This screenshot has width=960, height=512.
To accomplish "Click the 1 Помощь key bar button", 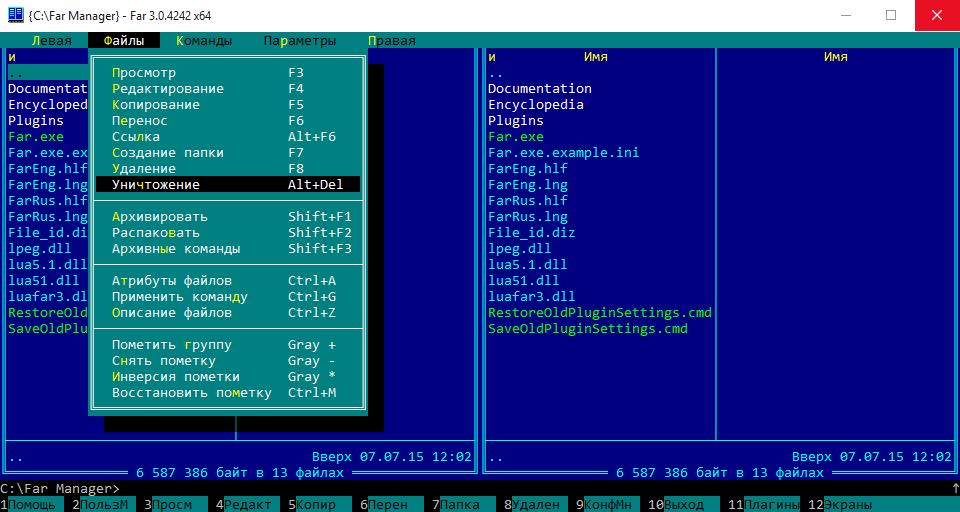I will coord(31,505).
